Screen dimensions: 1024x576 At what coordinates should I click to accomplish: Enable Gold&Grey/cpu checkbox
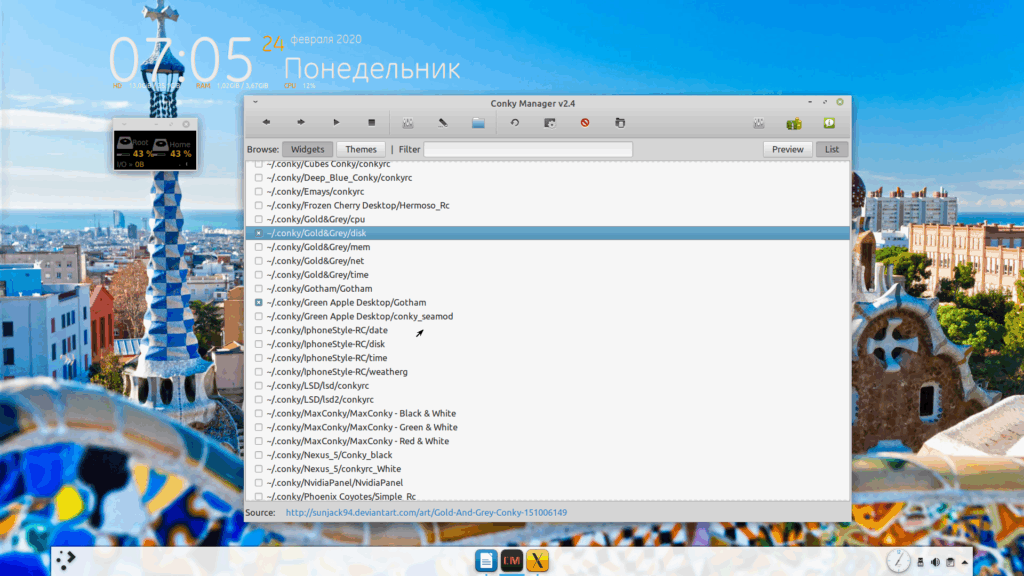(x=259, y=219)
